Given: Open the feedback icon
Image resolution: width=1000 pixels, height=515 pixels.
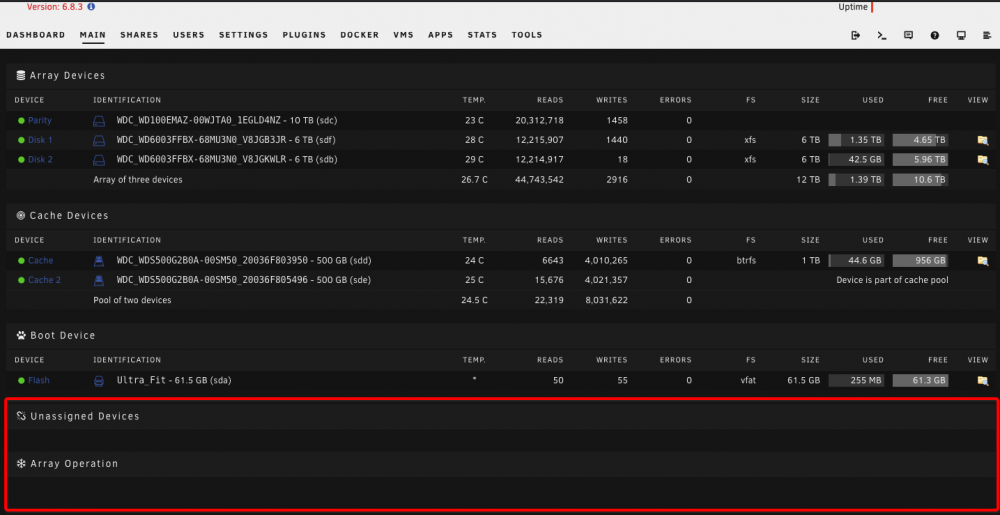Looking at the screenshot, I should (x=909, y=36).
